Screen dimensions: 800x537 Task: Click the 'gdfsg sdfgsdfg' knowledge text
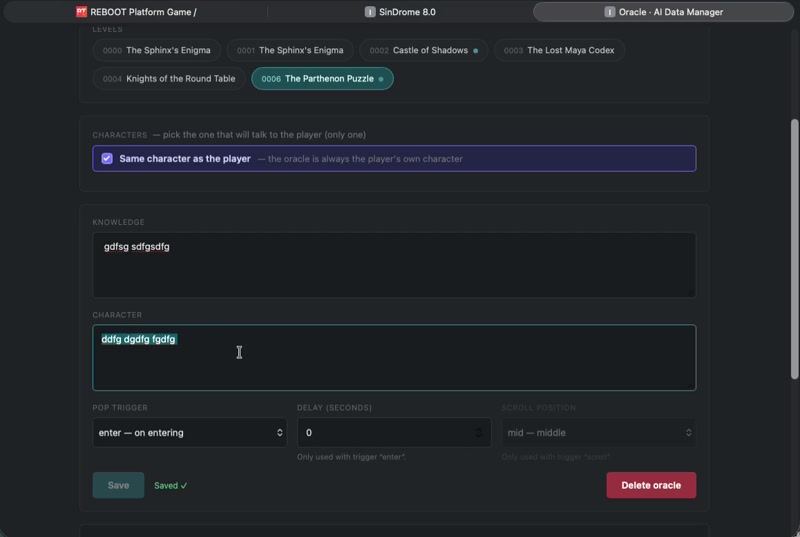(x=137, y=247)
